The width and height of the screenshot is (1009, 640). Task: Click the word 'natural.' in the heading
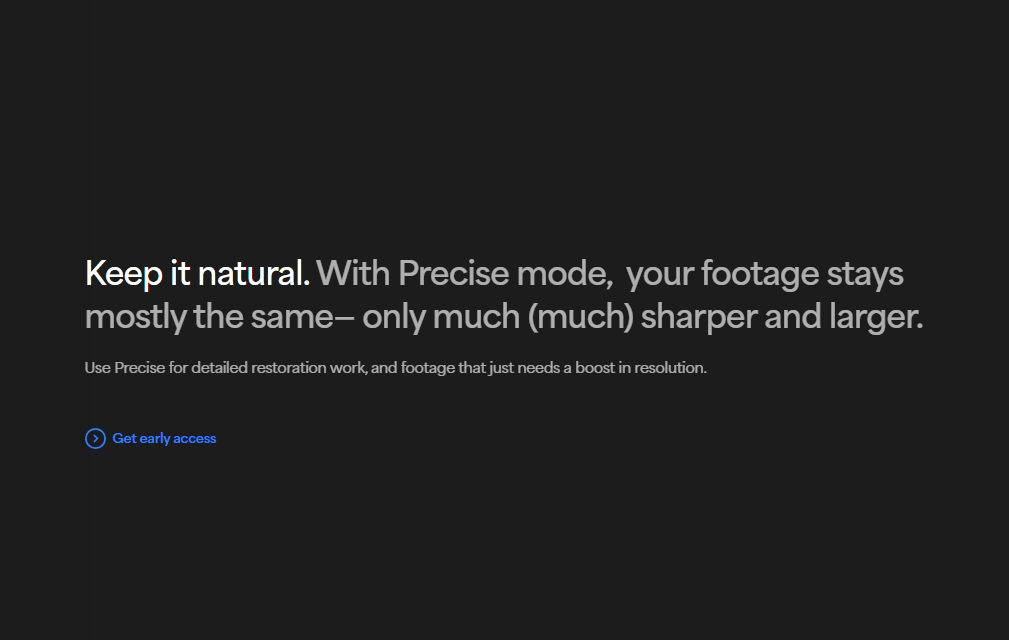[254, 273]
